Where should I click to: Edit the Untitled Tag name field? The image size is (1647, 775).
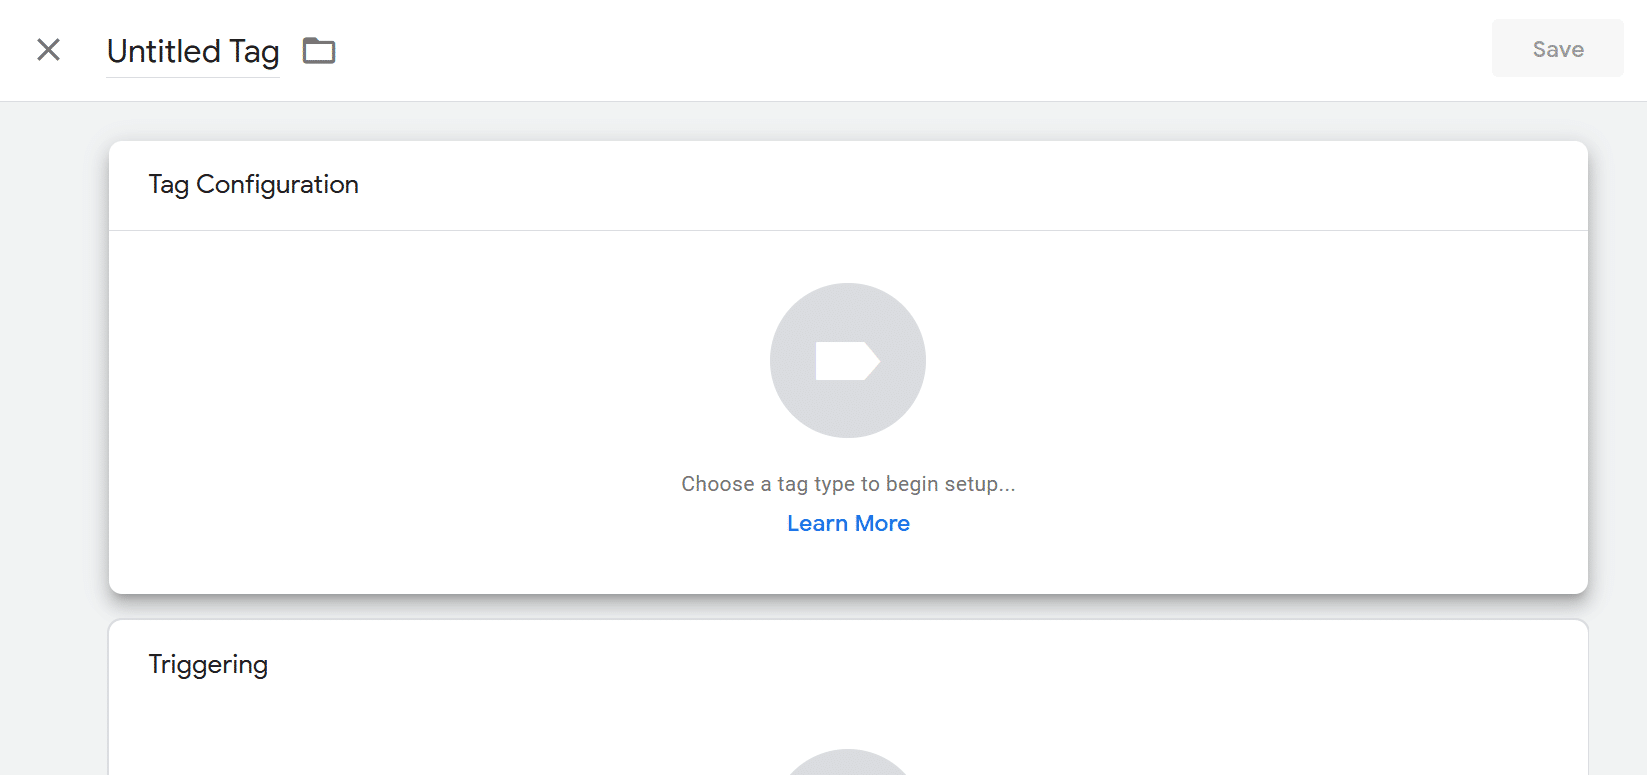[193, 51]
